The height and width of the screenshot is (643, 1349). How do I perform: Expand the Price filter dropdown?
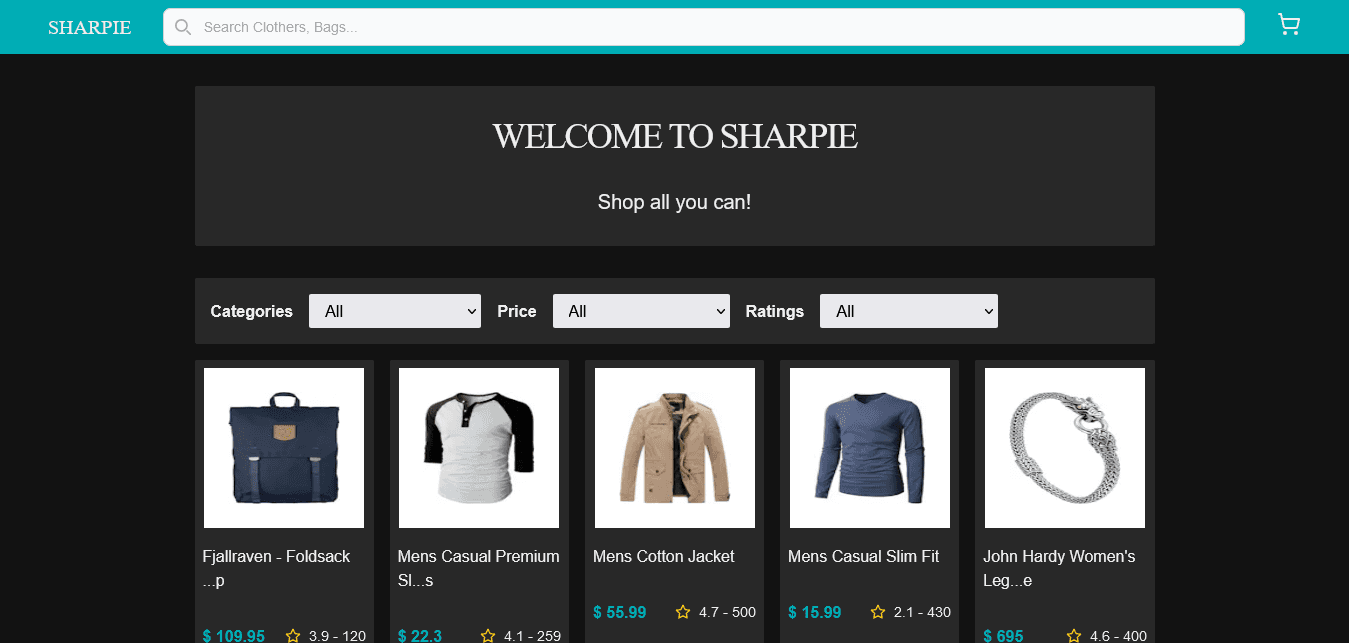pos(641,311)
